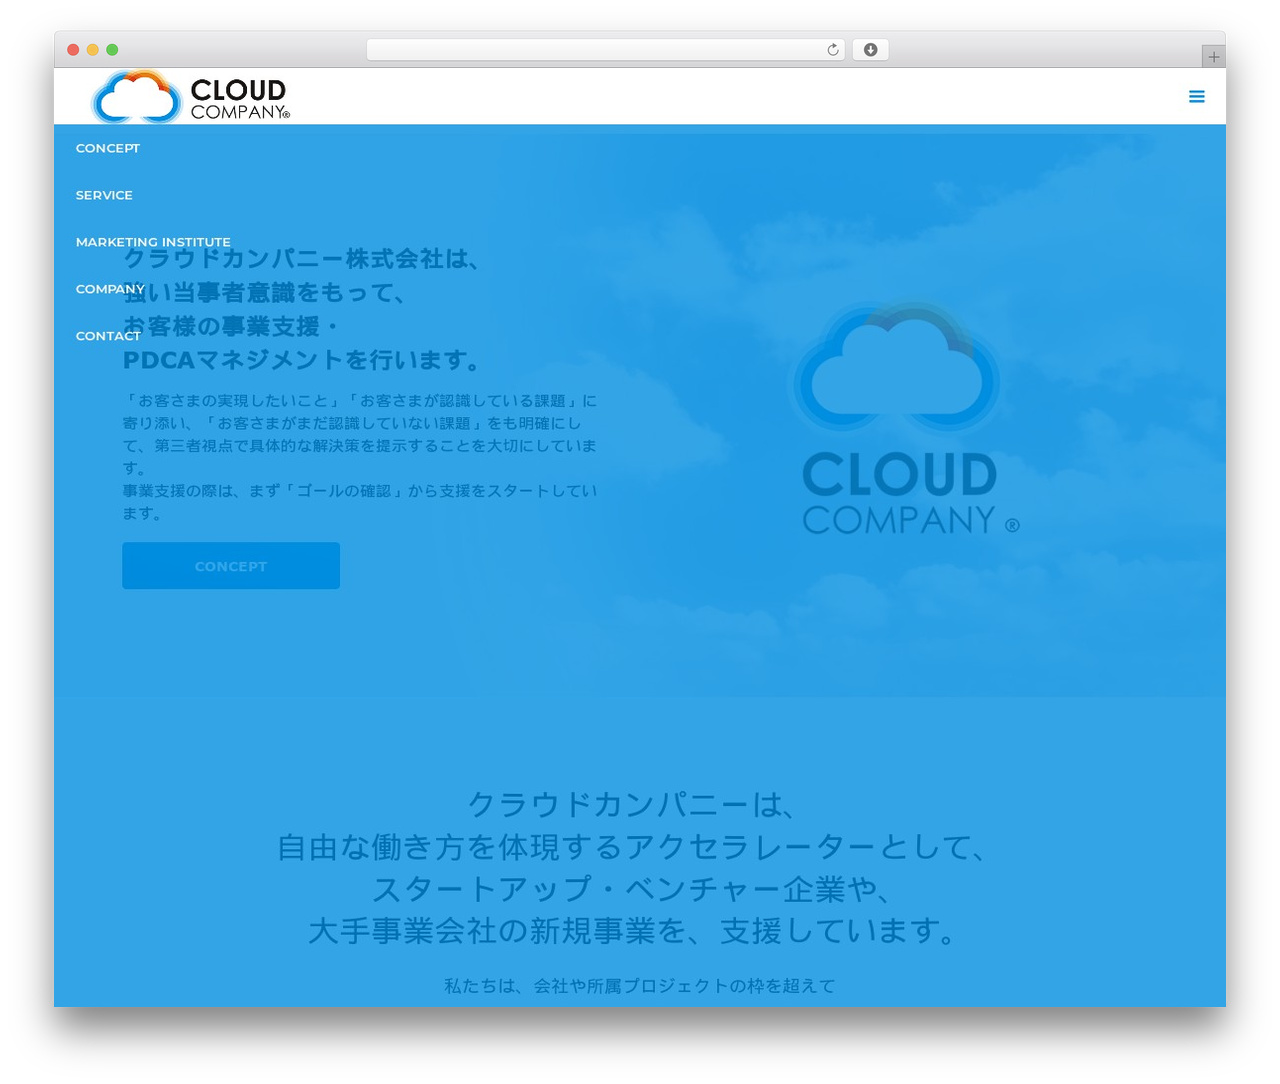The height and width of the screenshot is (1084, 1280).
Task: Open the CONTACT menu item
Action: point(108,336)
